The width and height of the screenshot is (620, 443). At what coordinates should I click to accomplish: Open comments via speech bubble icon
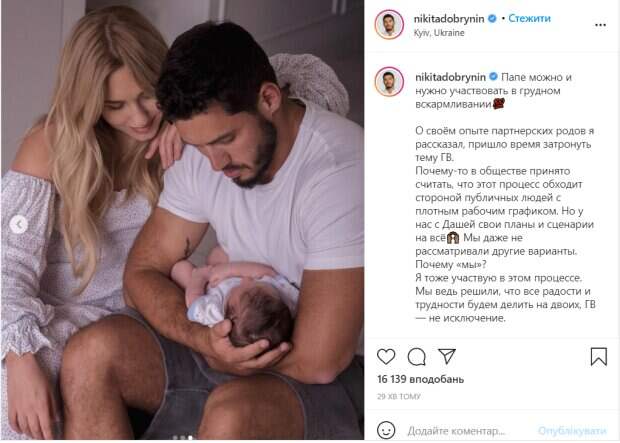pos(416,357)
